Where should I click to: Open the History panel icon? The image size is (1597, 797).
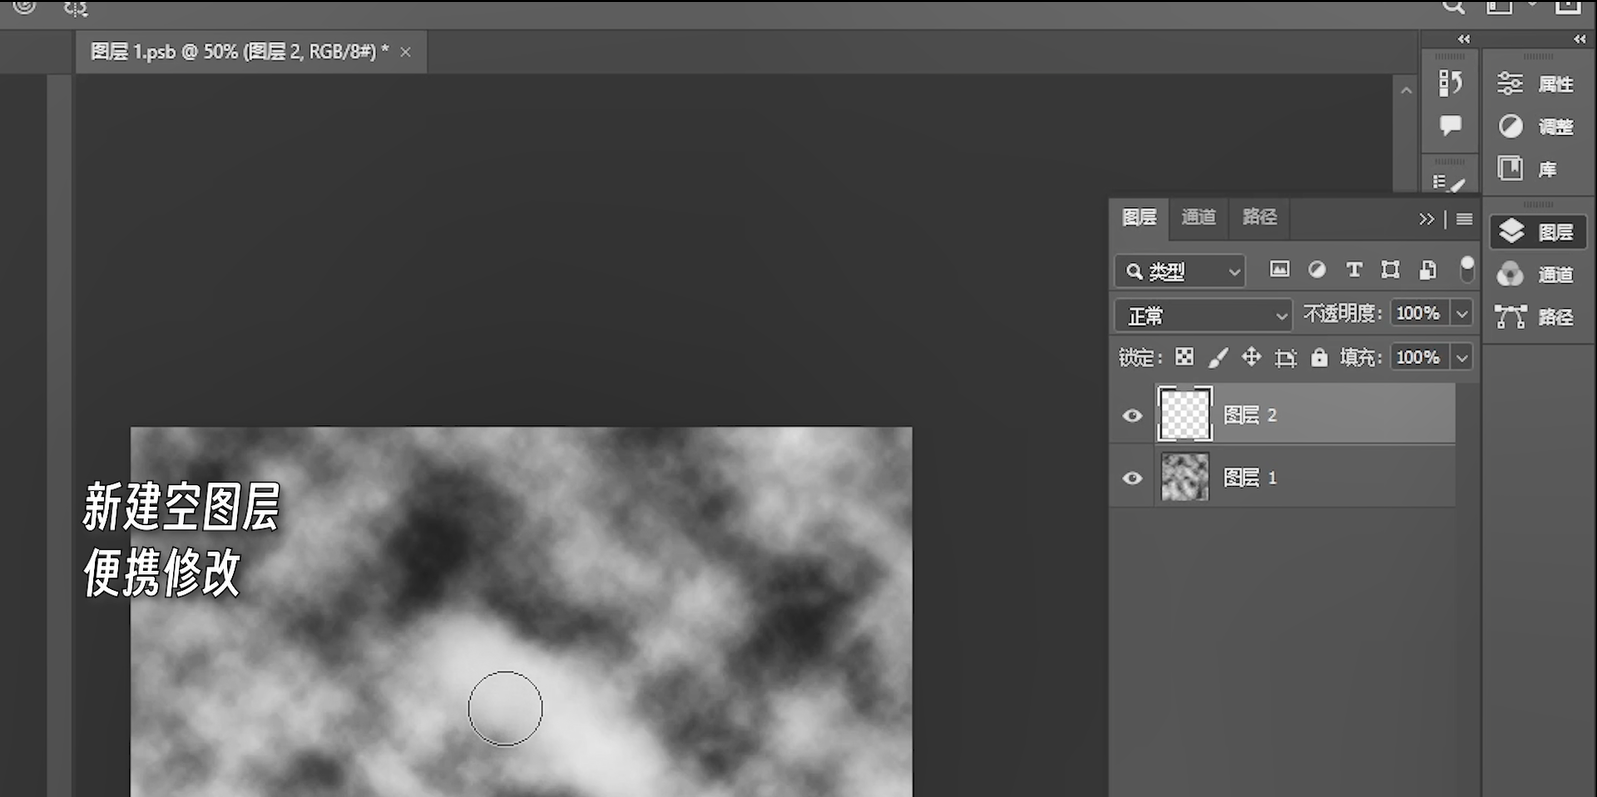[x=1450, y=83]
